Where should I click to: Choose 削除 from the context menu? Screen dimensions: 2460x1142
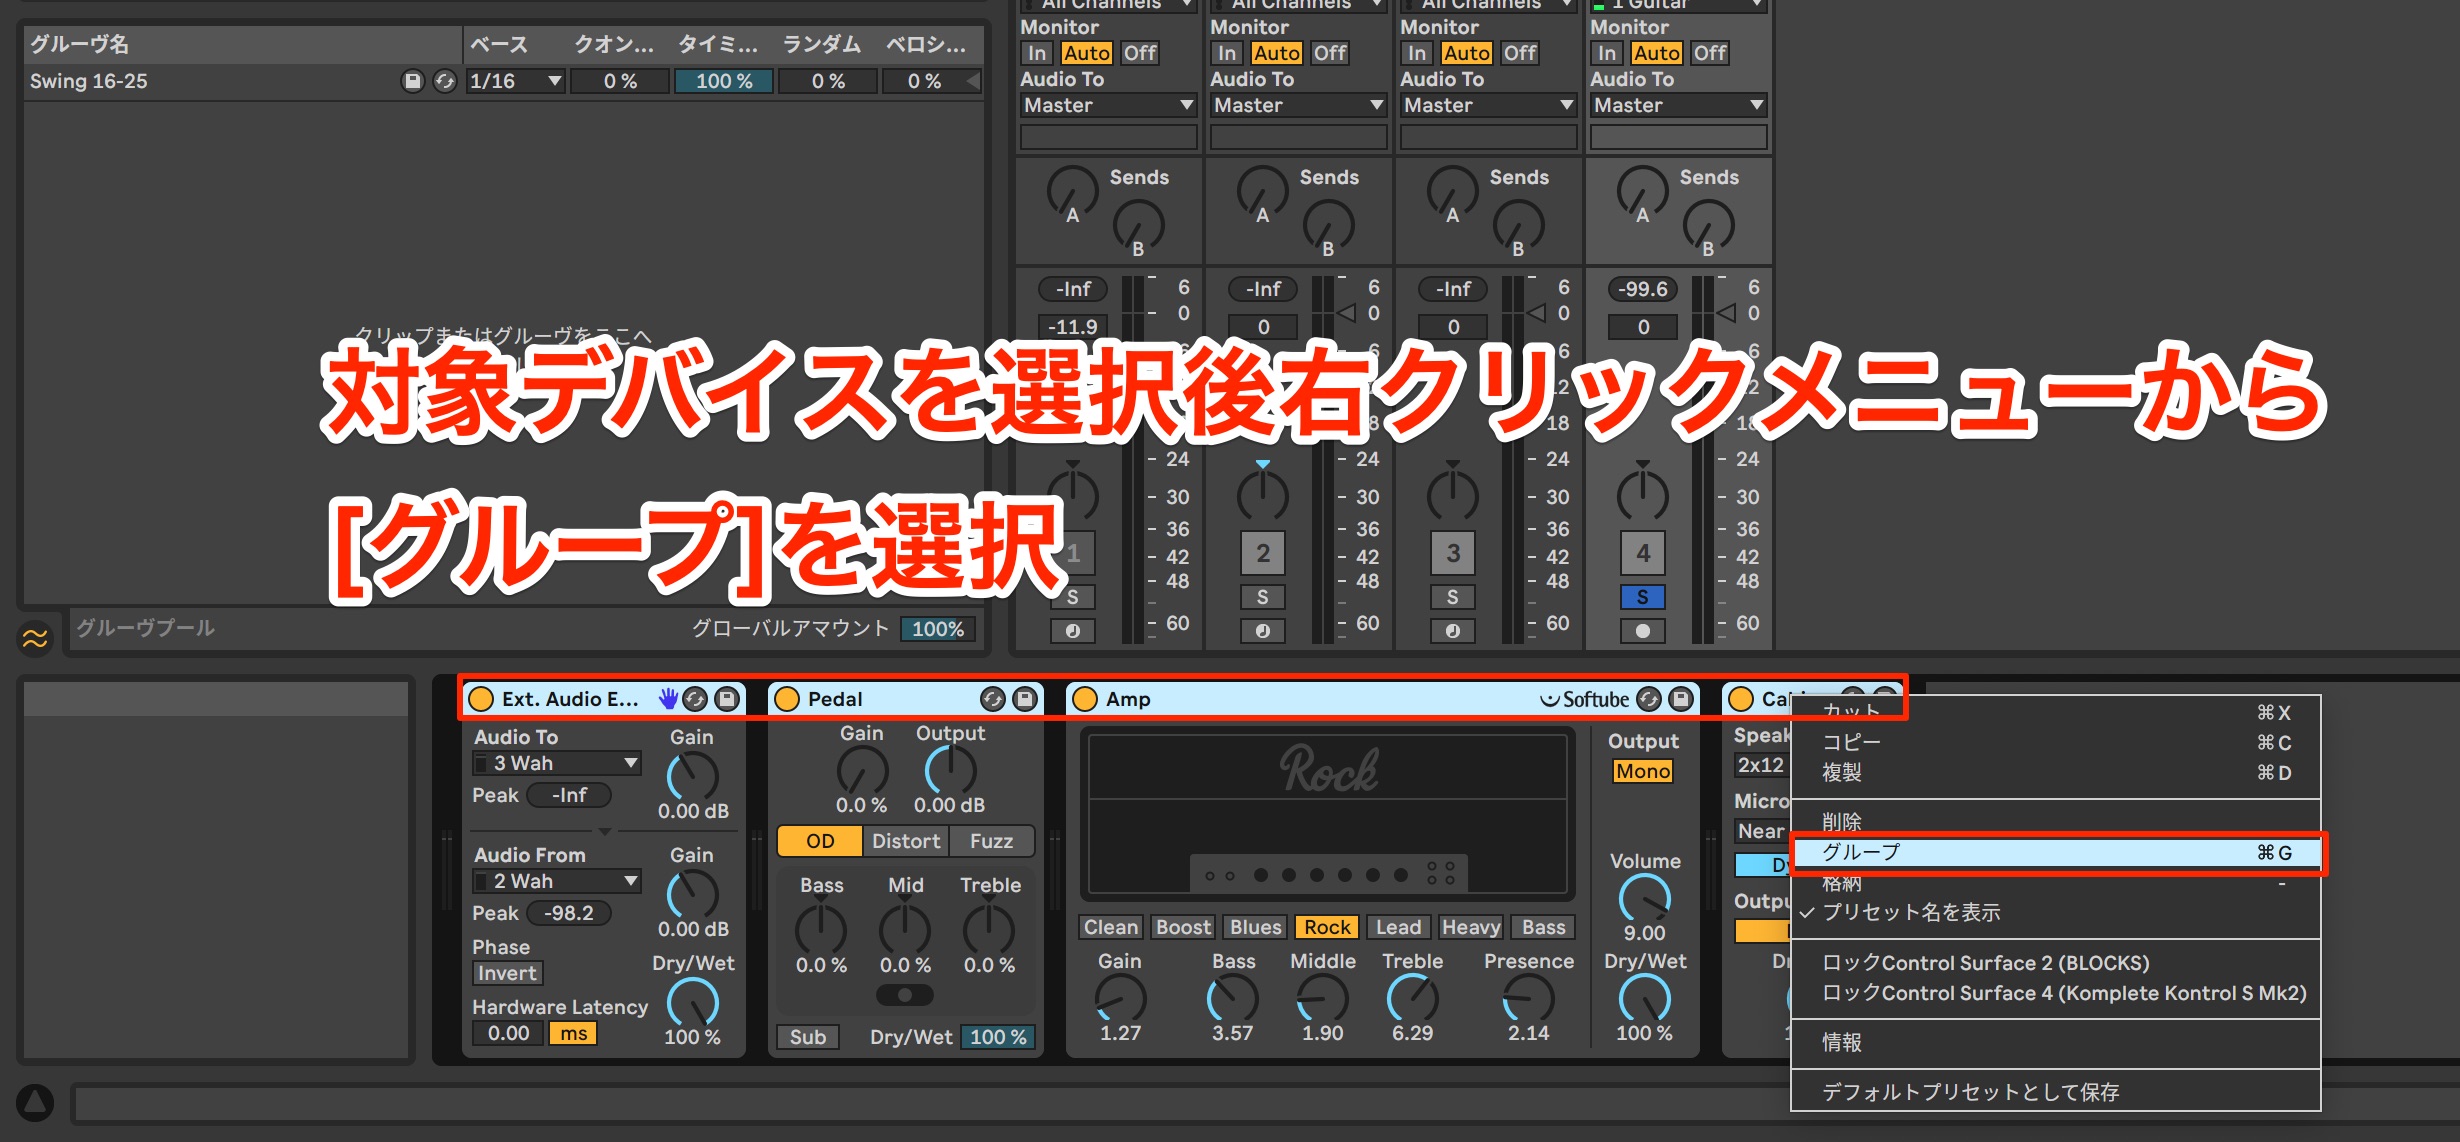[x=2056, y=822]
